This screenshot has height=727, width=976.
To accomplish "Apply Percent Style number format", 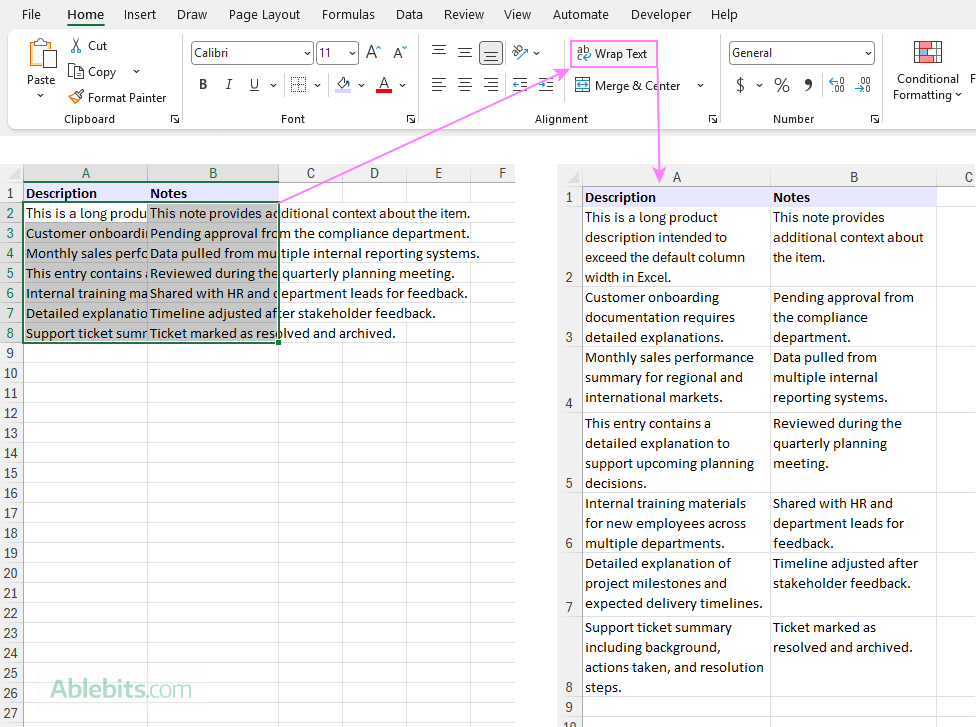I will pos(782,85).
